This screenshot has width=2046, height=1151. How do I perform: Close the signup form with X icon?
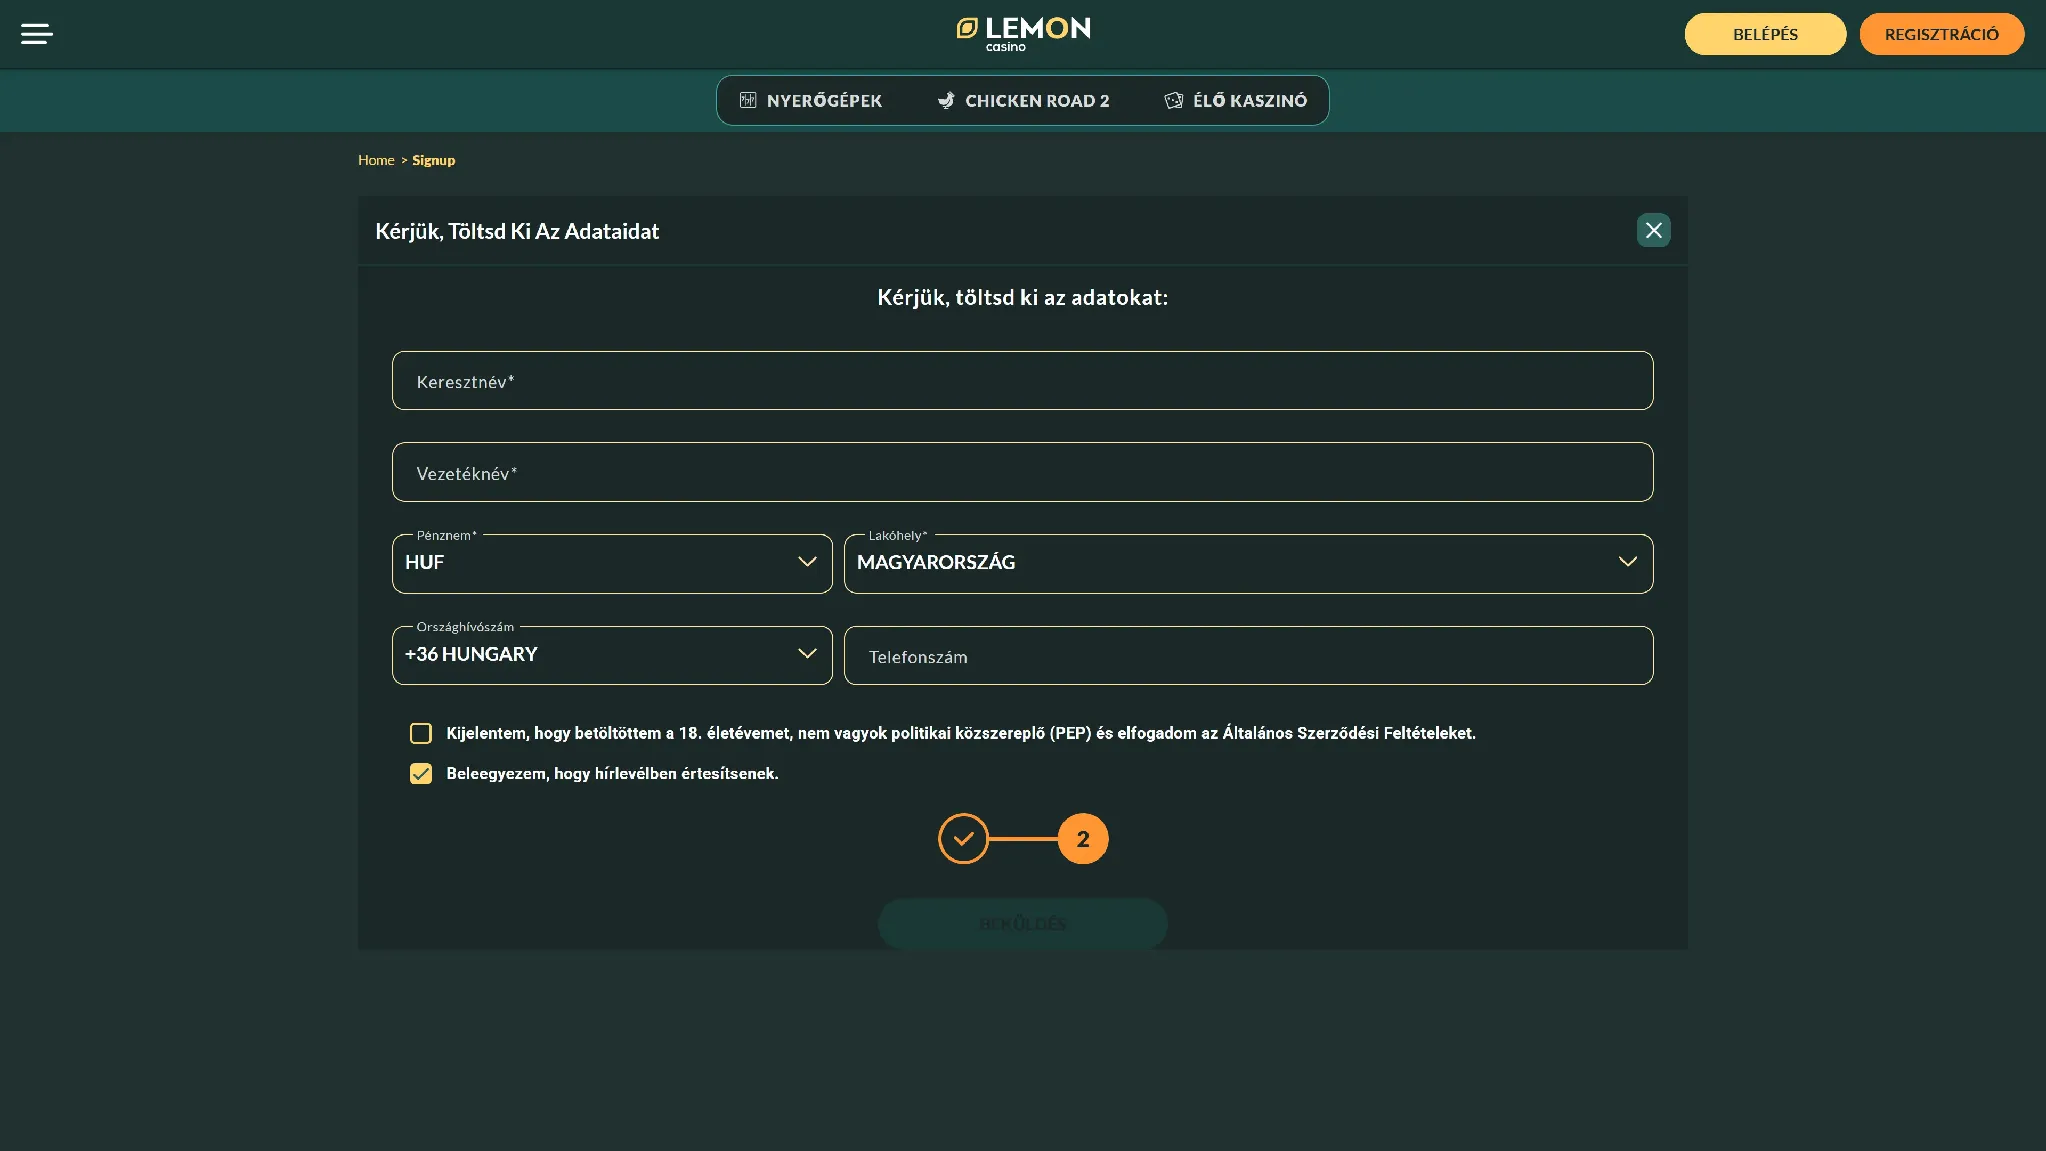[x=1653, y=230]
